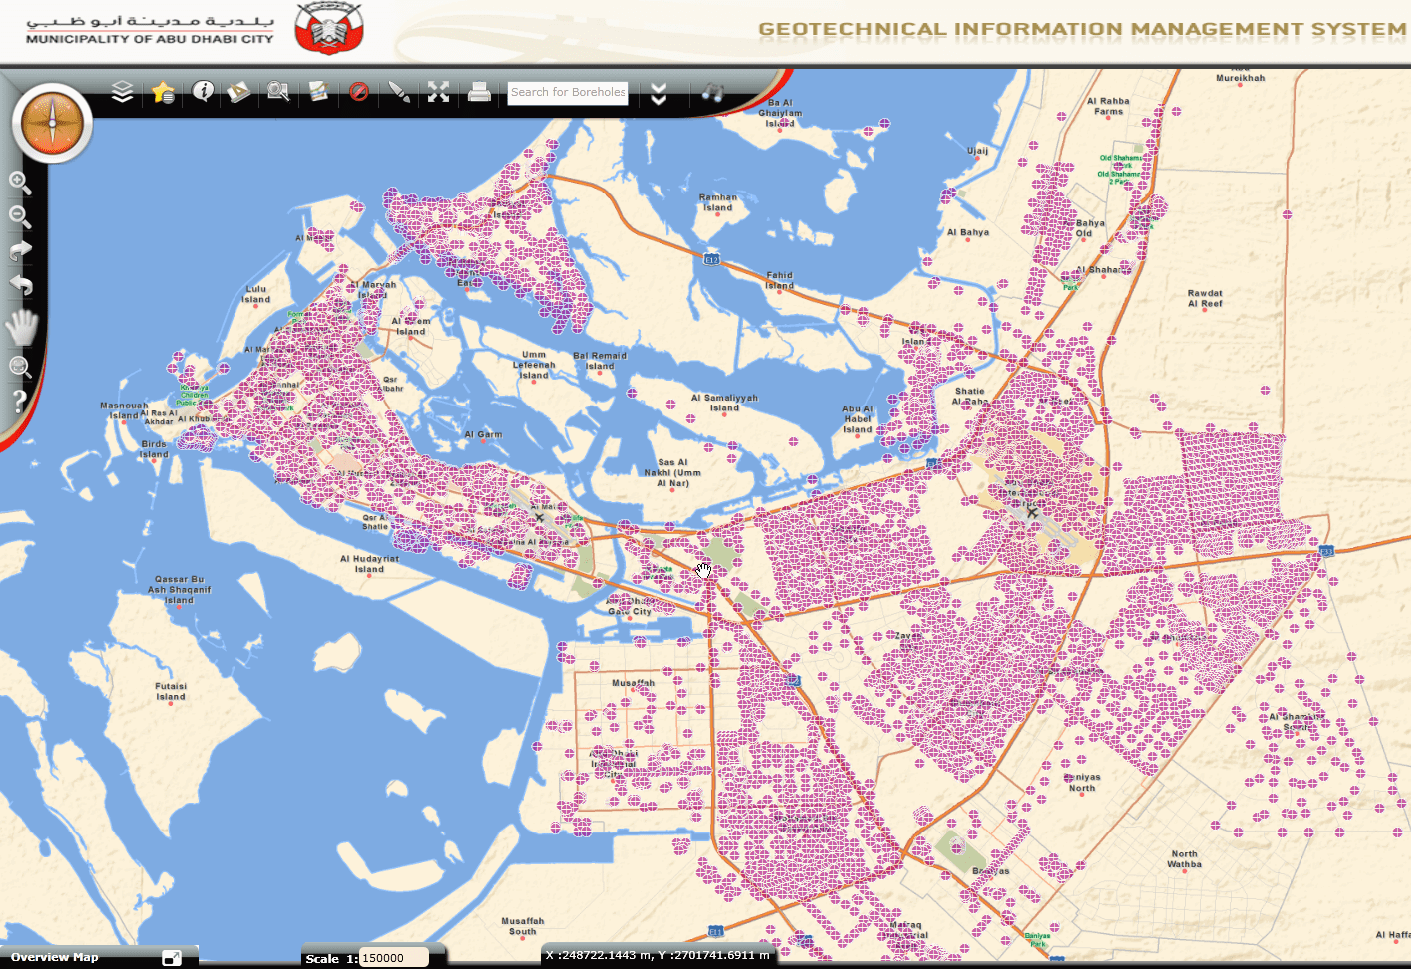The image size is (1411, 969).
Task: Go to next map extent arrow
Action: point(20,250)
